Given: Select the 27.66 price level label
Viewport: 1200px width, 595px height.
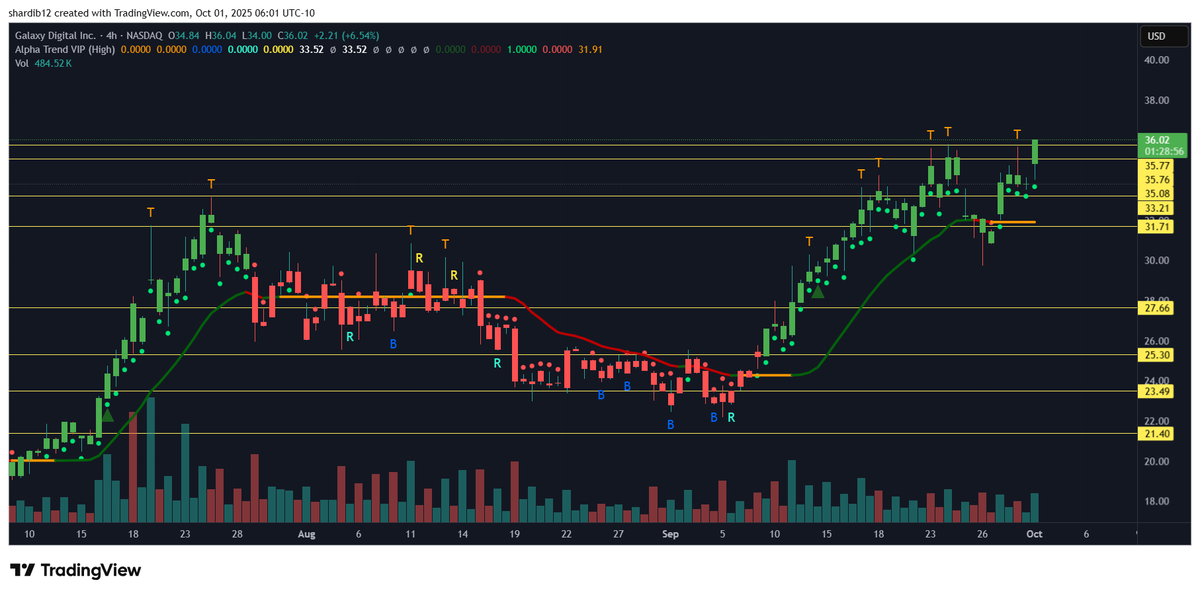Looking at the screenshot, I should pyautogui.click(x=1157, y=308).
